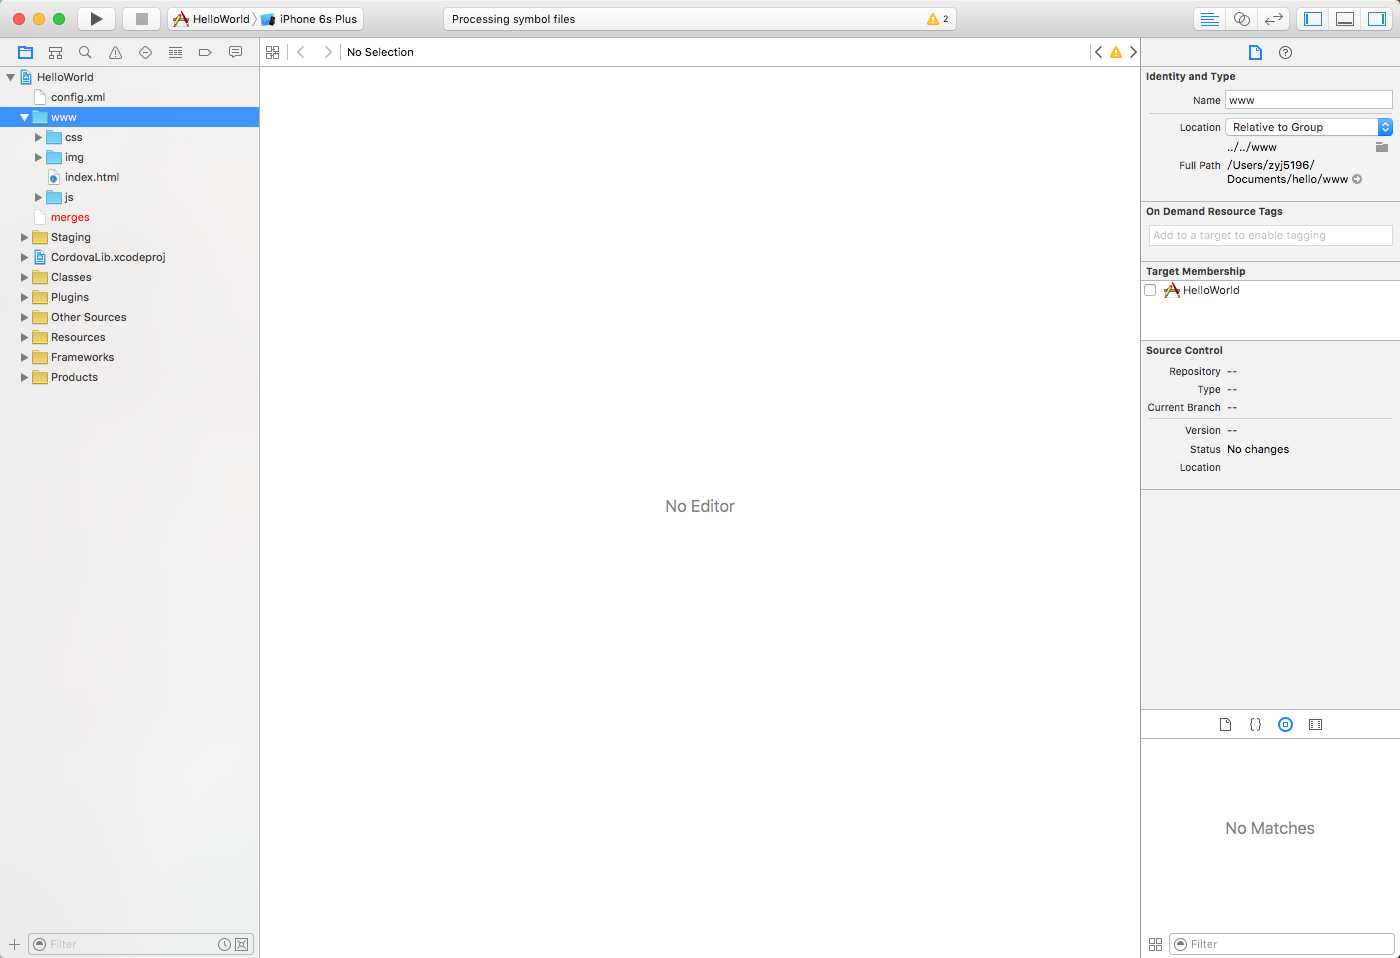Open the Code Snippet library
The width and height of the screenshot is (1400, 958).
pos(1255,724)
